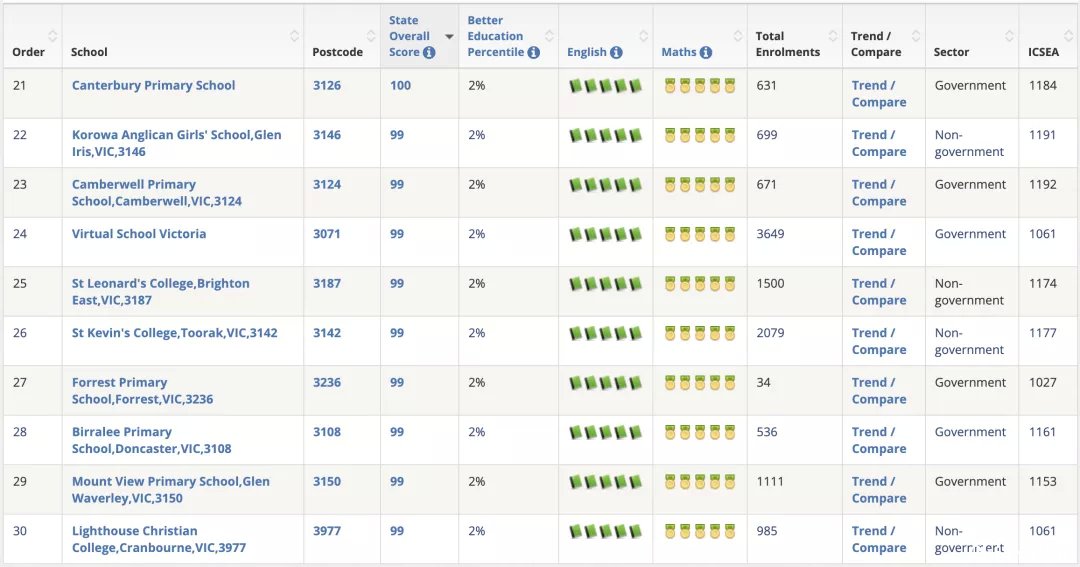Sort by English column arrows
This screenshot has height=567, width=1080.
[x=643, y=36]
